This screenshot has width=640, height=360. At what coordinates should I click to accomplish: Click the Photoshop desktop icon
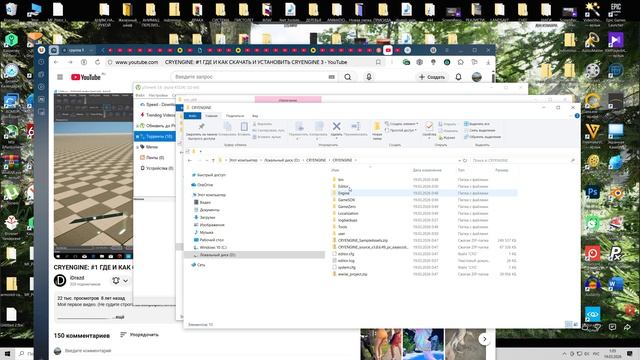(x=592, y=192)
